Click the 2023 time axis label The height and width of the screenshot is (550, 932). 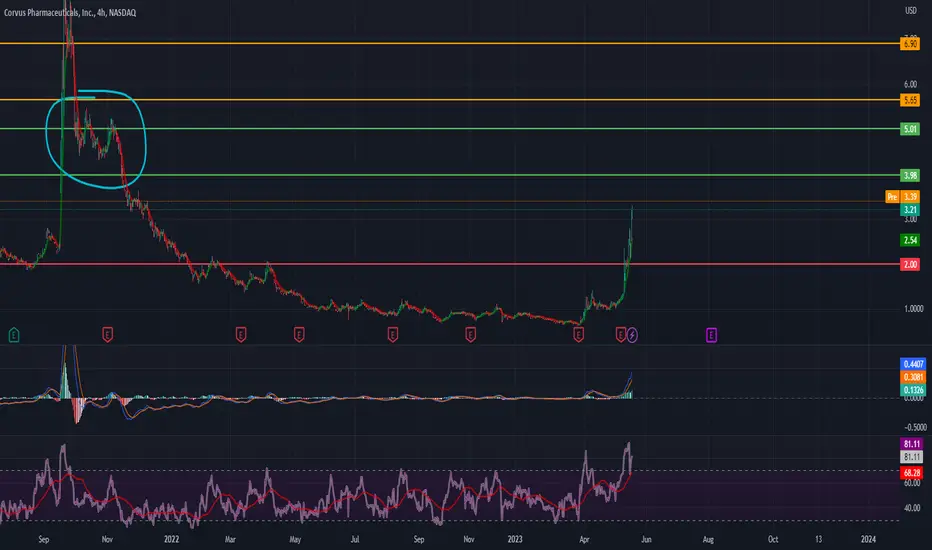[515, 539]
